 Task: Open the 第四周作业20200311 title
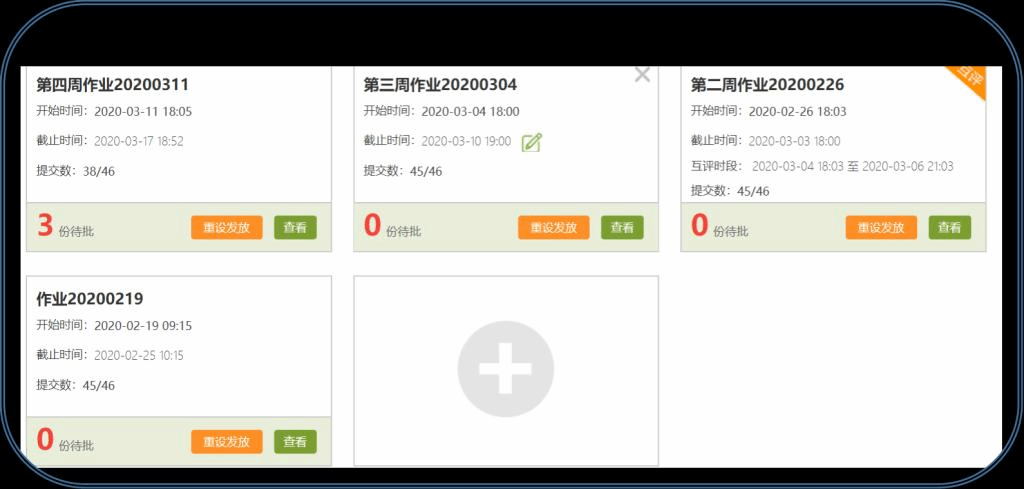[112, 85]
